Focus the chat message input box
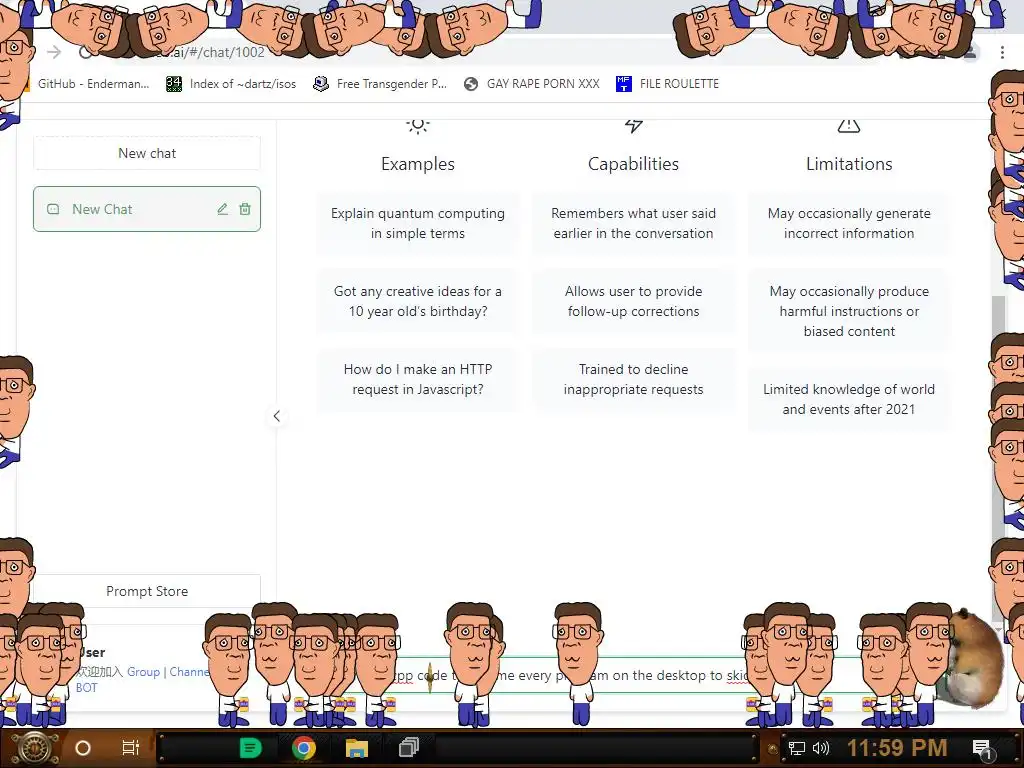 588,675
